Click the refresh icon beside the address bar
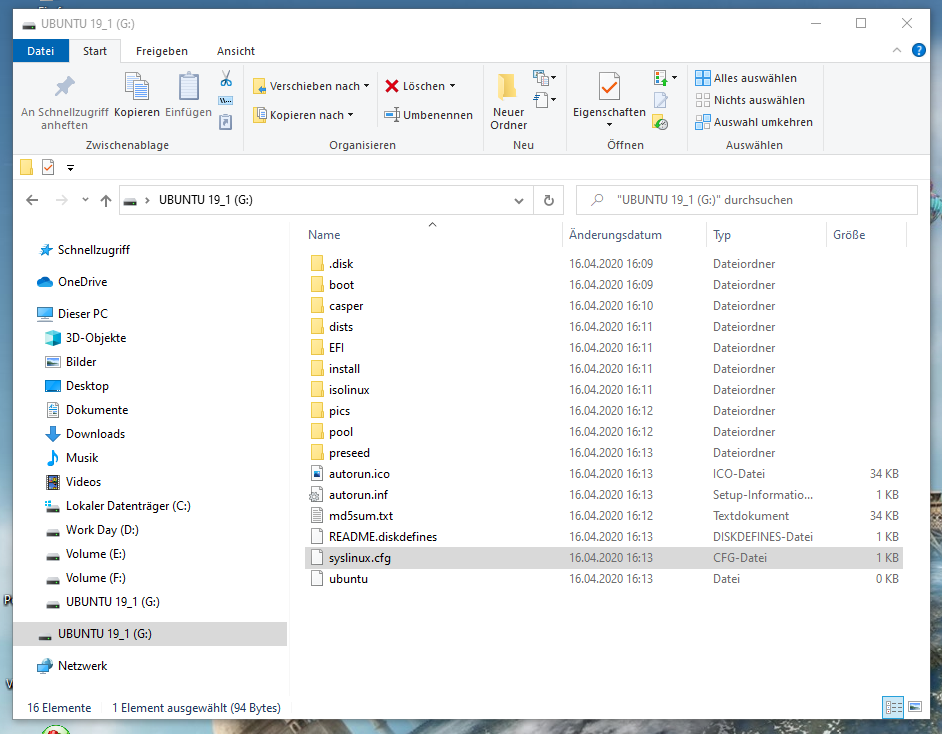Screen dimensions: 942x734 (x=548, y=200)
